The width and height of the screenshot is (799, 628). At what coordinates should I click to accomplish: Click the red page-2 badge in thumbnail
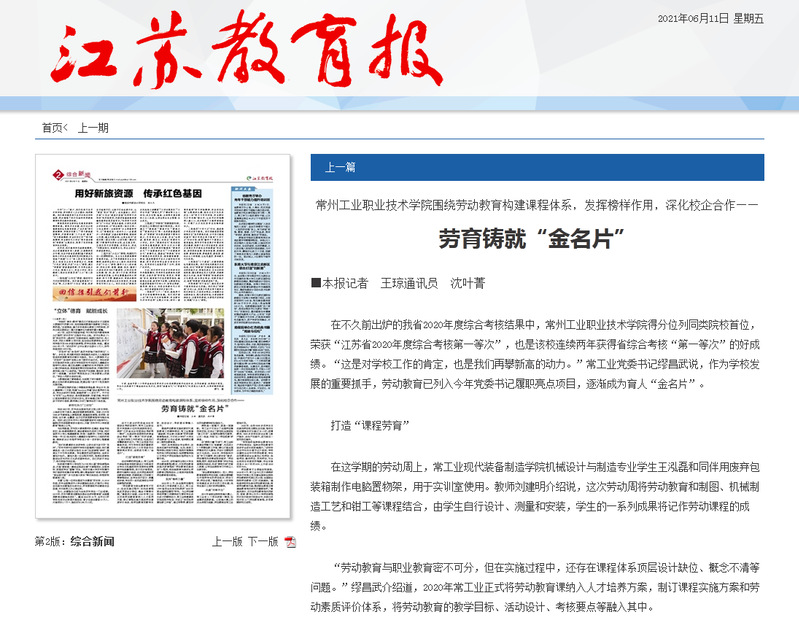click(x=57, y=175)
